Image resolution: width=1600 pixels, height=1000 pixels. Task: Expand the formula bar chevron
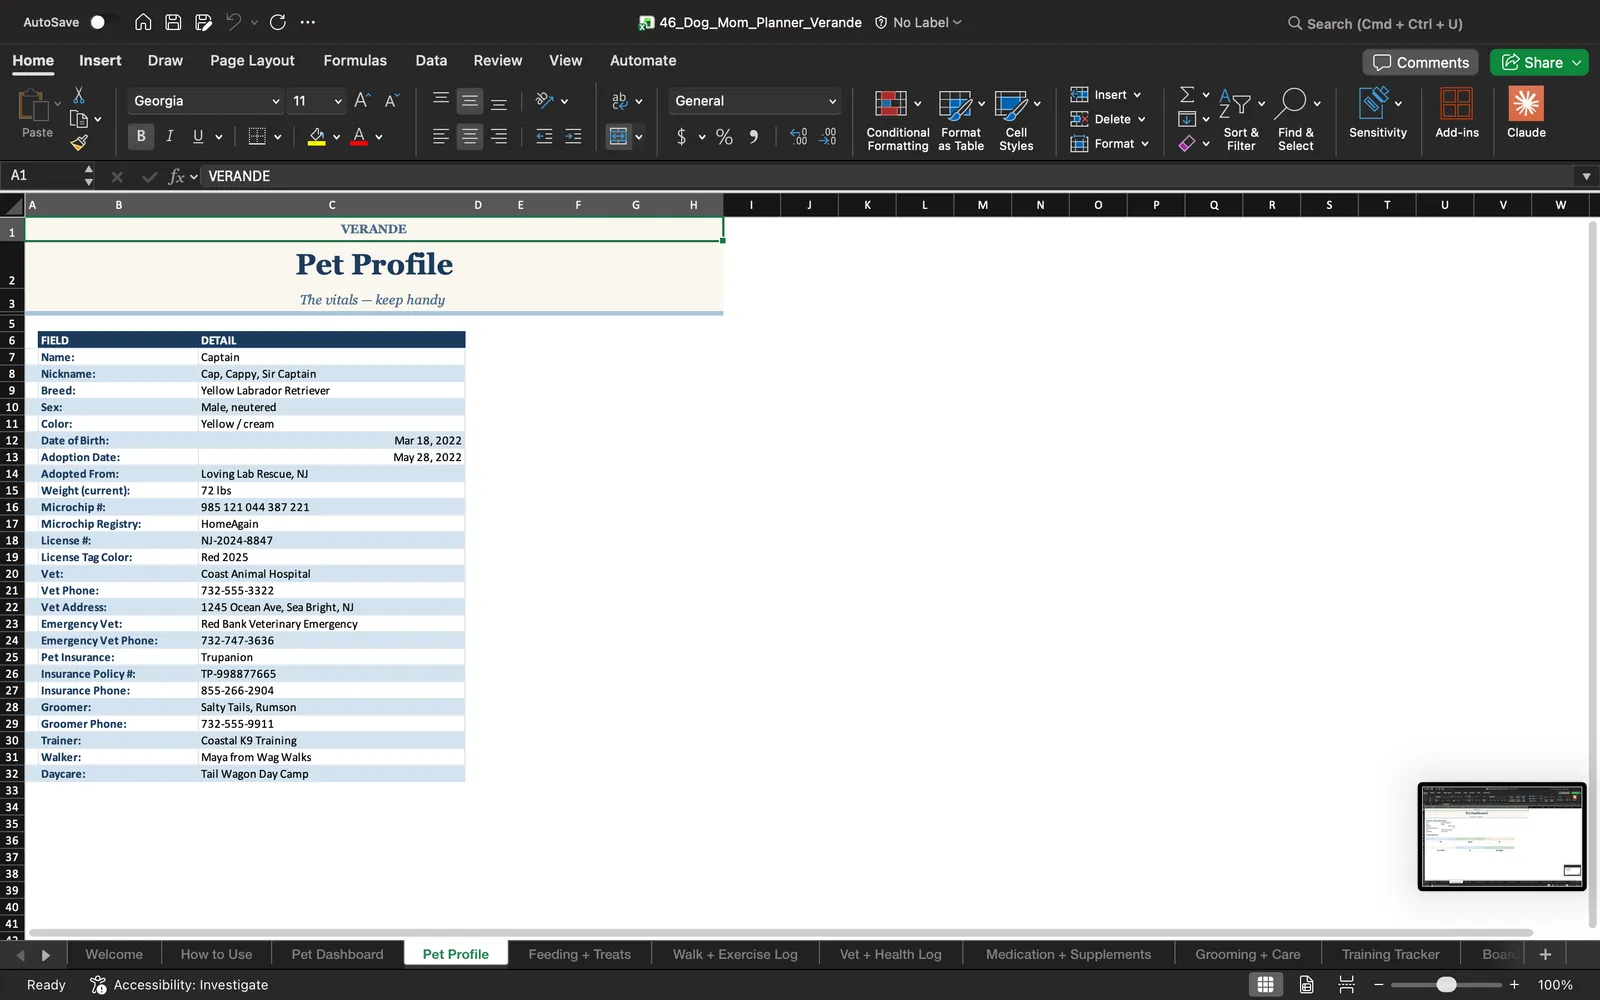tap(1586, 176)
